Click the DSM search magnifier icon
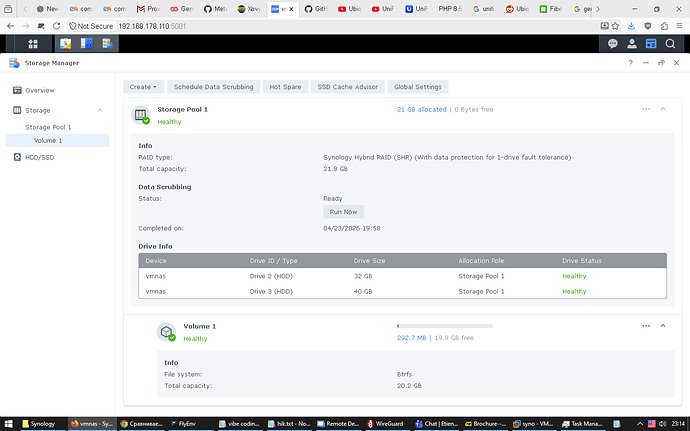Image resolution: width=690 pixels, height=431 pixels. [670, 44]
